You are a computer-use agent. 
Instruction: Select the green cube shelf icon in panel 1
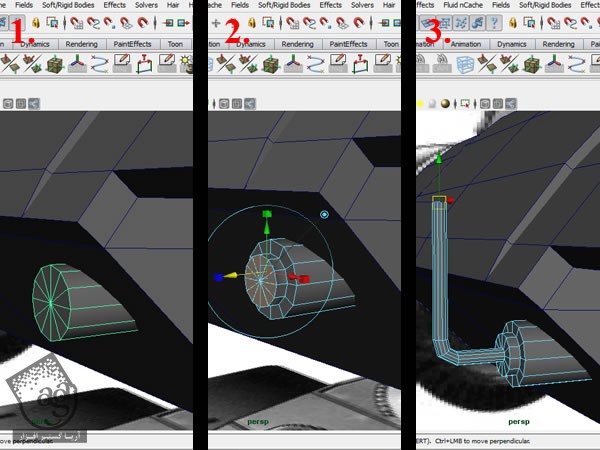click(x=56, y=65)
